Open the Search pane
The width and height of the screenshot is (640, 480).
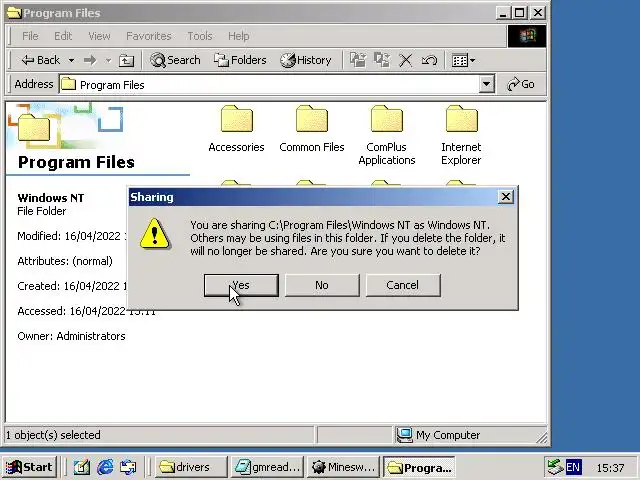pos(175,60)
